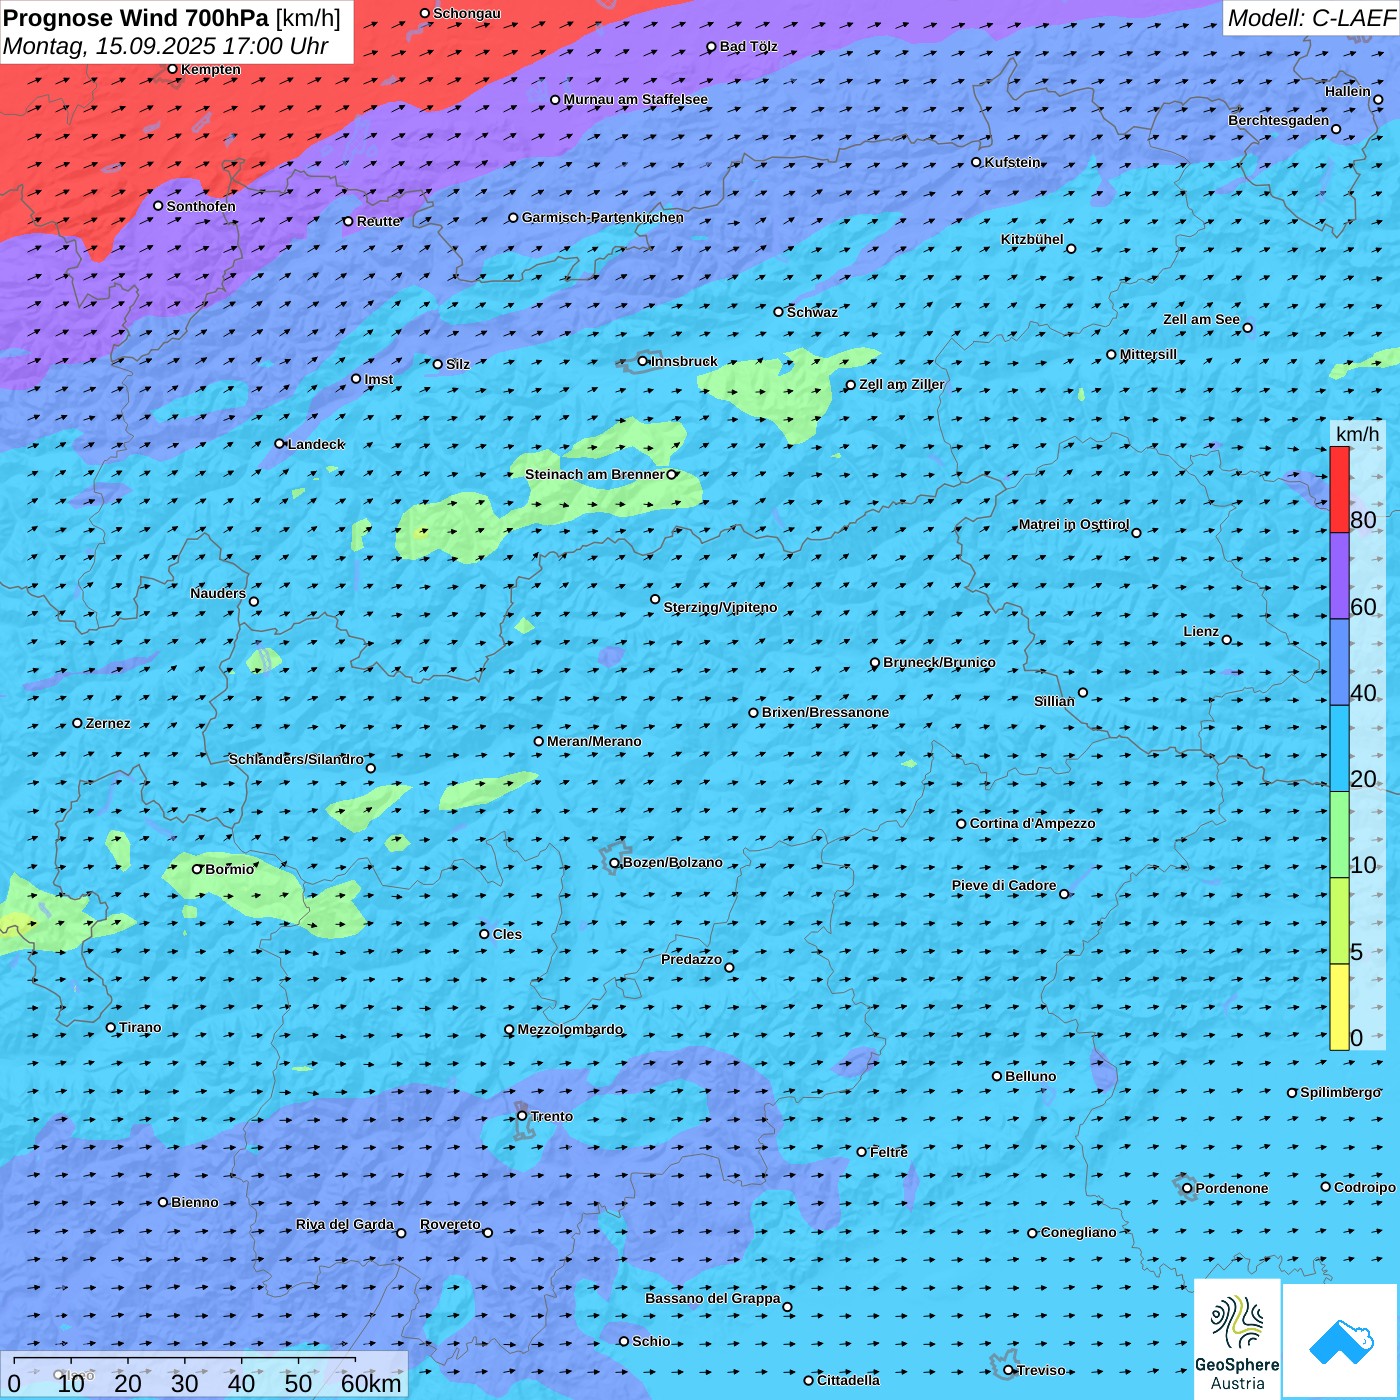Image resolution: width=1400 pixels, height=1400 pixels.
Task: Click the 'Mittersill' label
Action: tap(1149, 354)
